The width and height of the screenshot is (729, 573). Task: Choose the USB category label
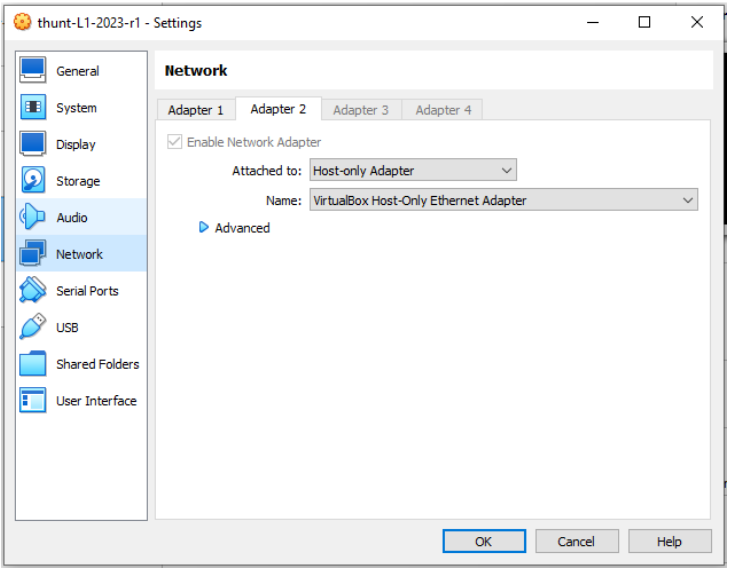tap(67, 327)
